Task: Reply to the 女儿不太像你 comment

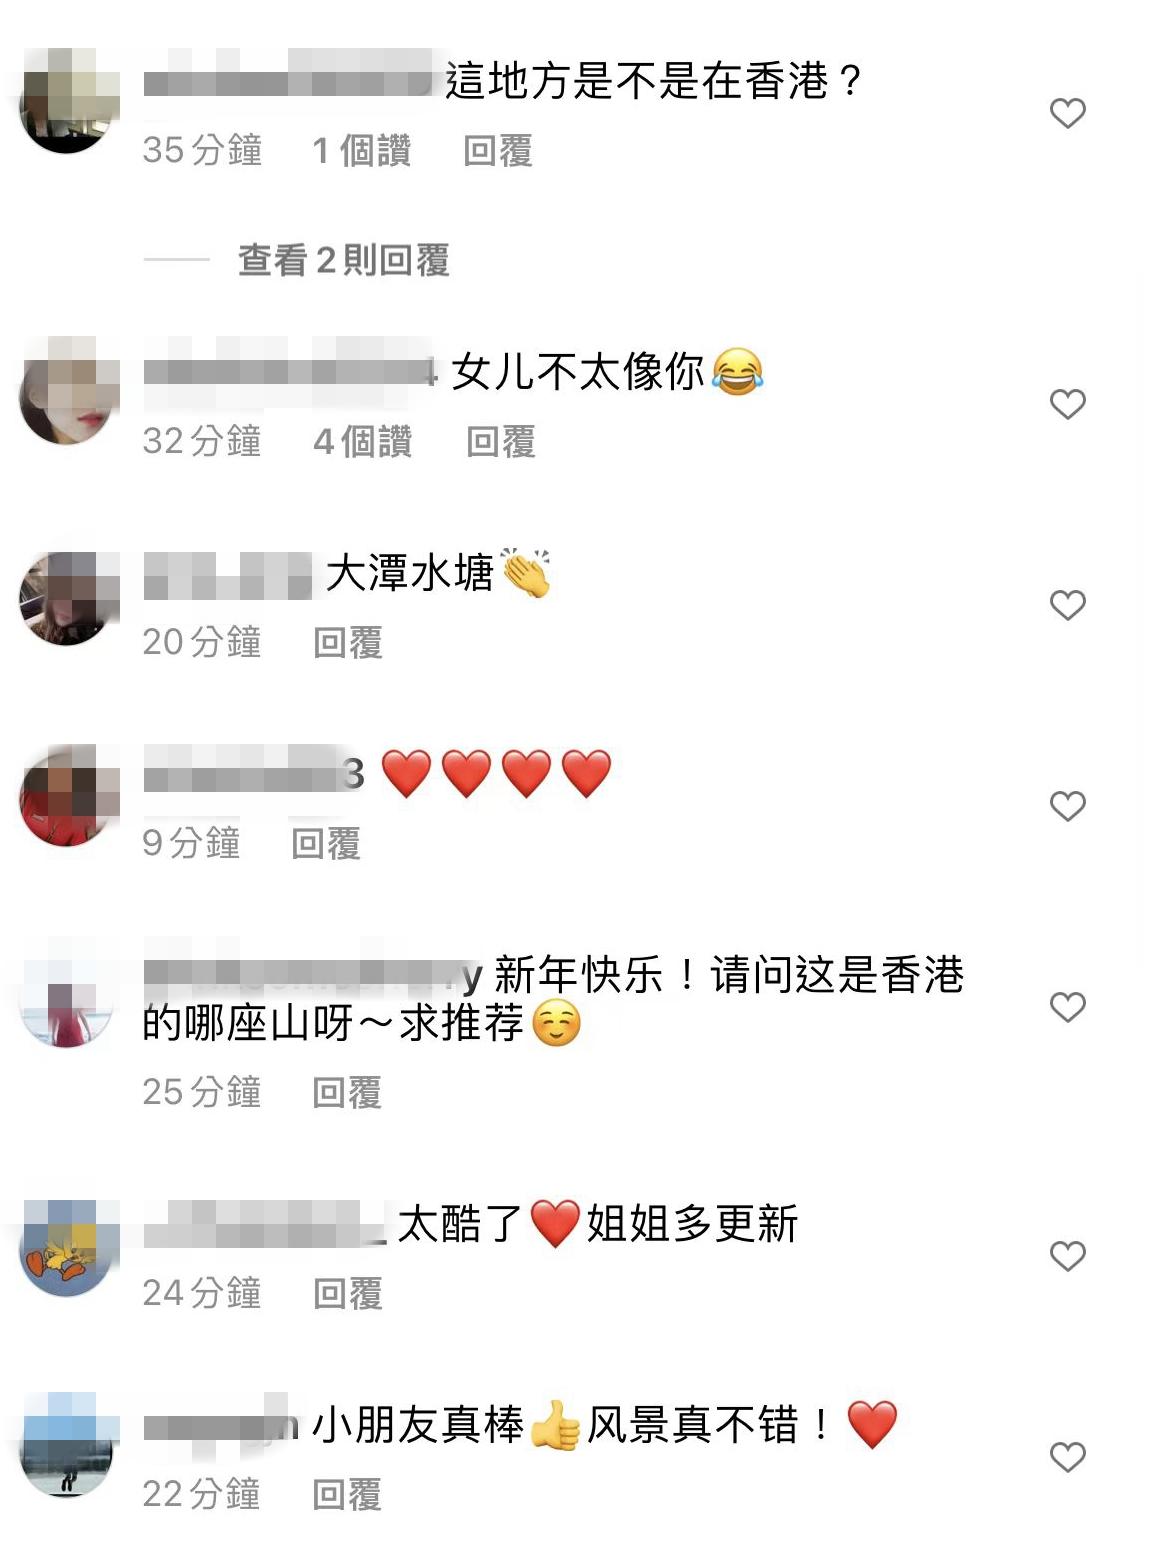Action: (500, 441)
